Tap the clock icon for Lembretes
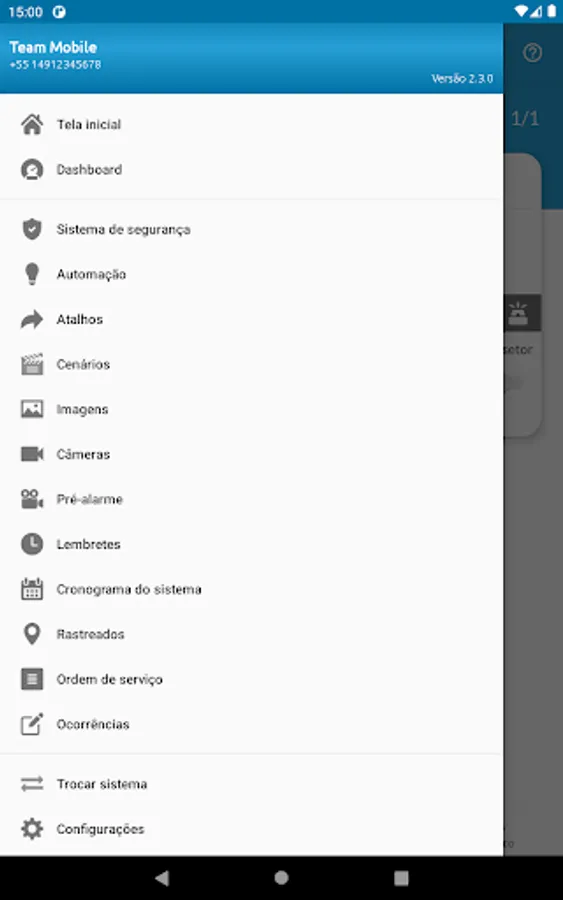The image size is (563, 900). pyautogui.click(x=32, y=544)
